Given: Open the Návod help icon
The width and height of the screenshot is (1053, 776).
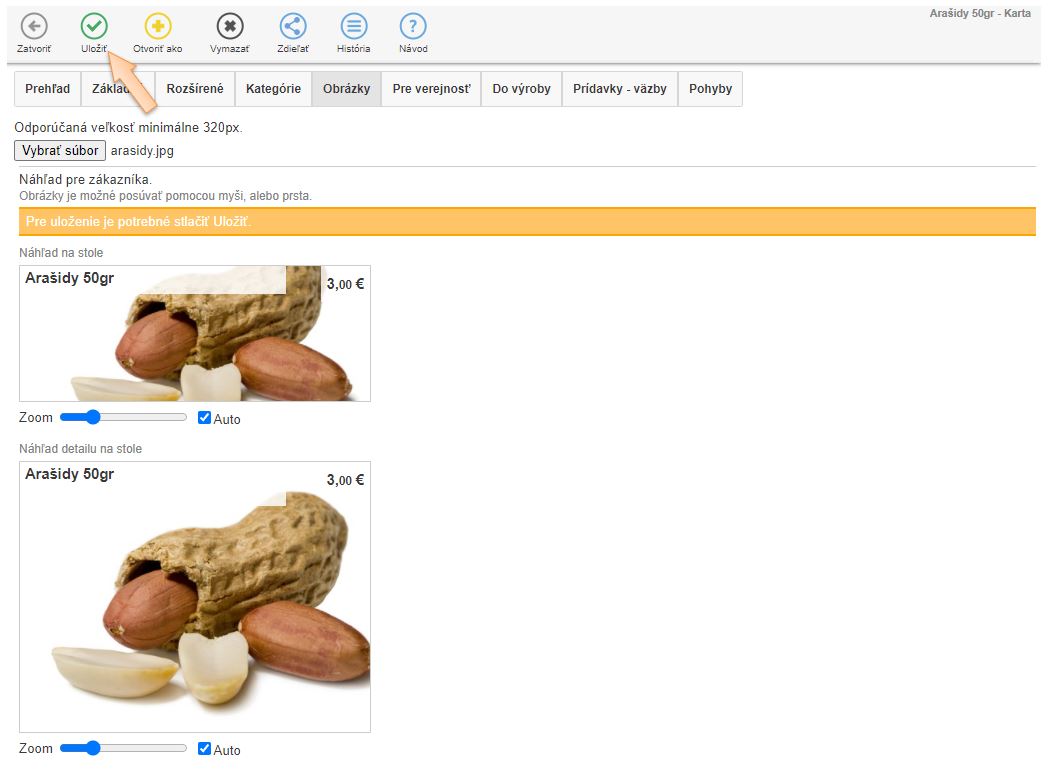Looking at the screenshot, I should [x=413, y=27].
